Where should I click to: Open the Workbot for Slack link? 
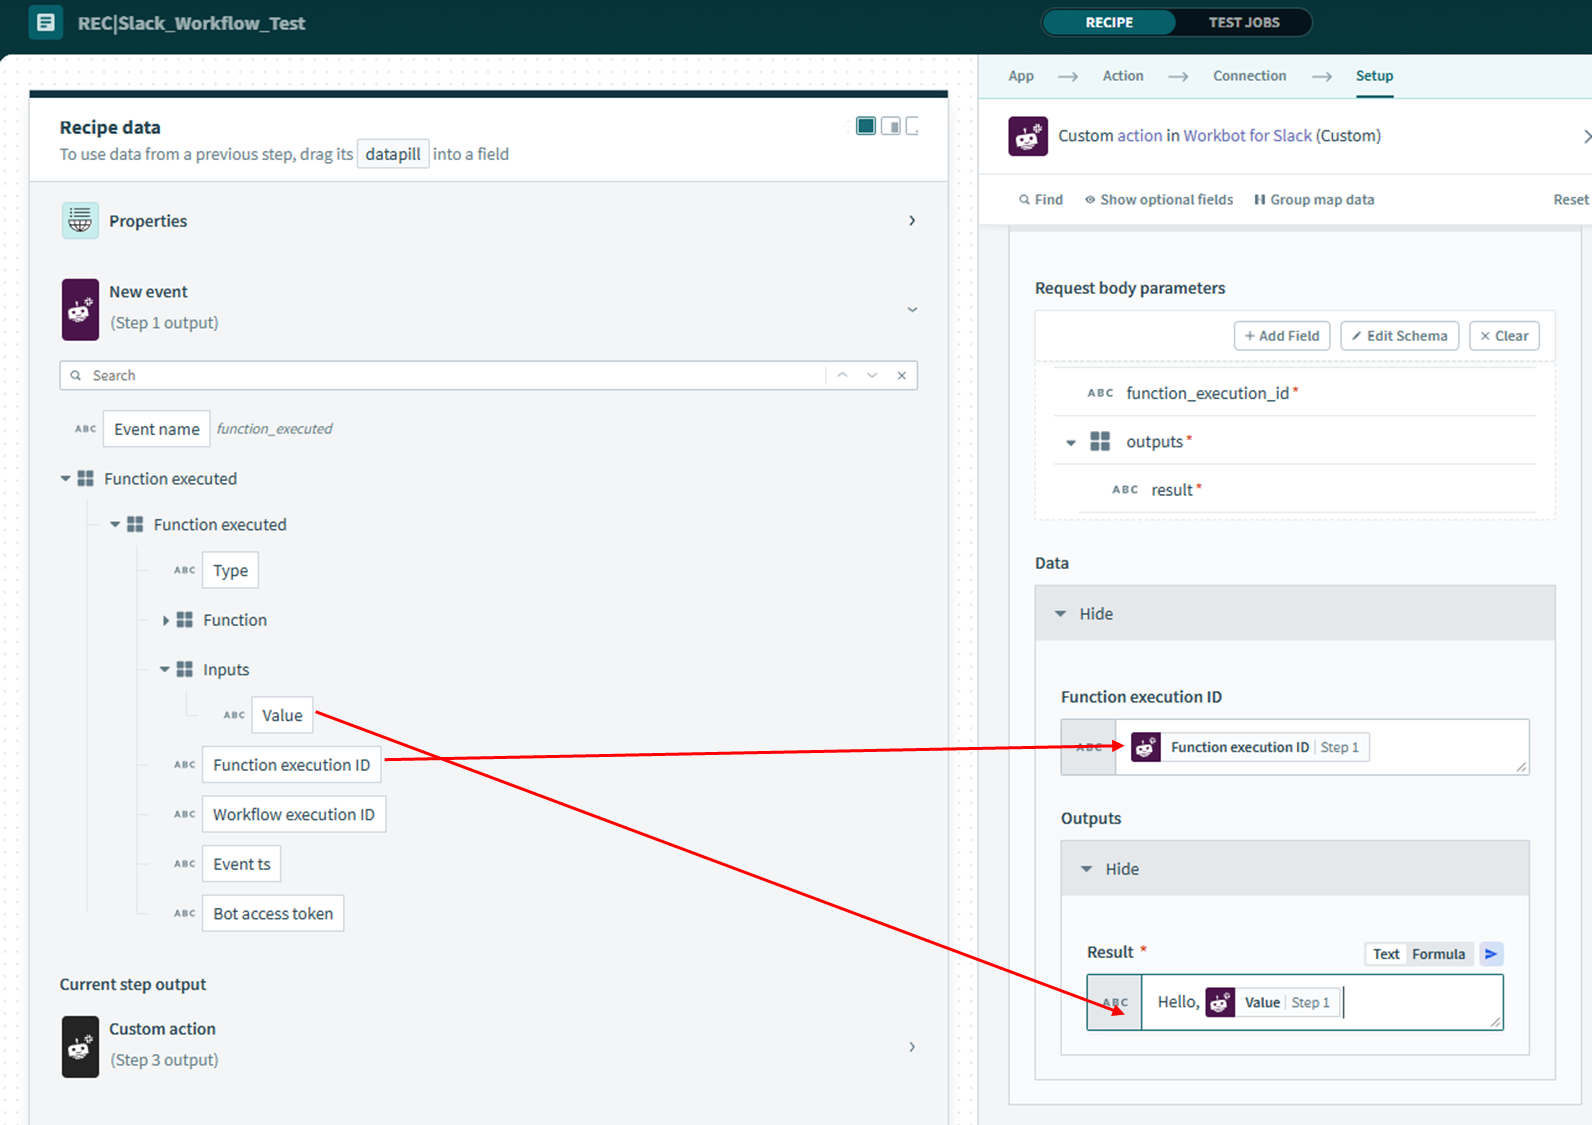coord(1247,136)
